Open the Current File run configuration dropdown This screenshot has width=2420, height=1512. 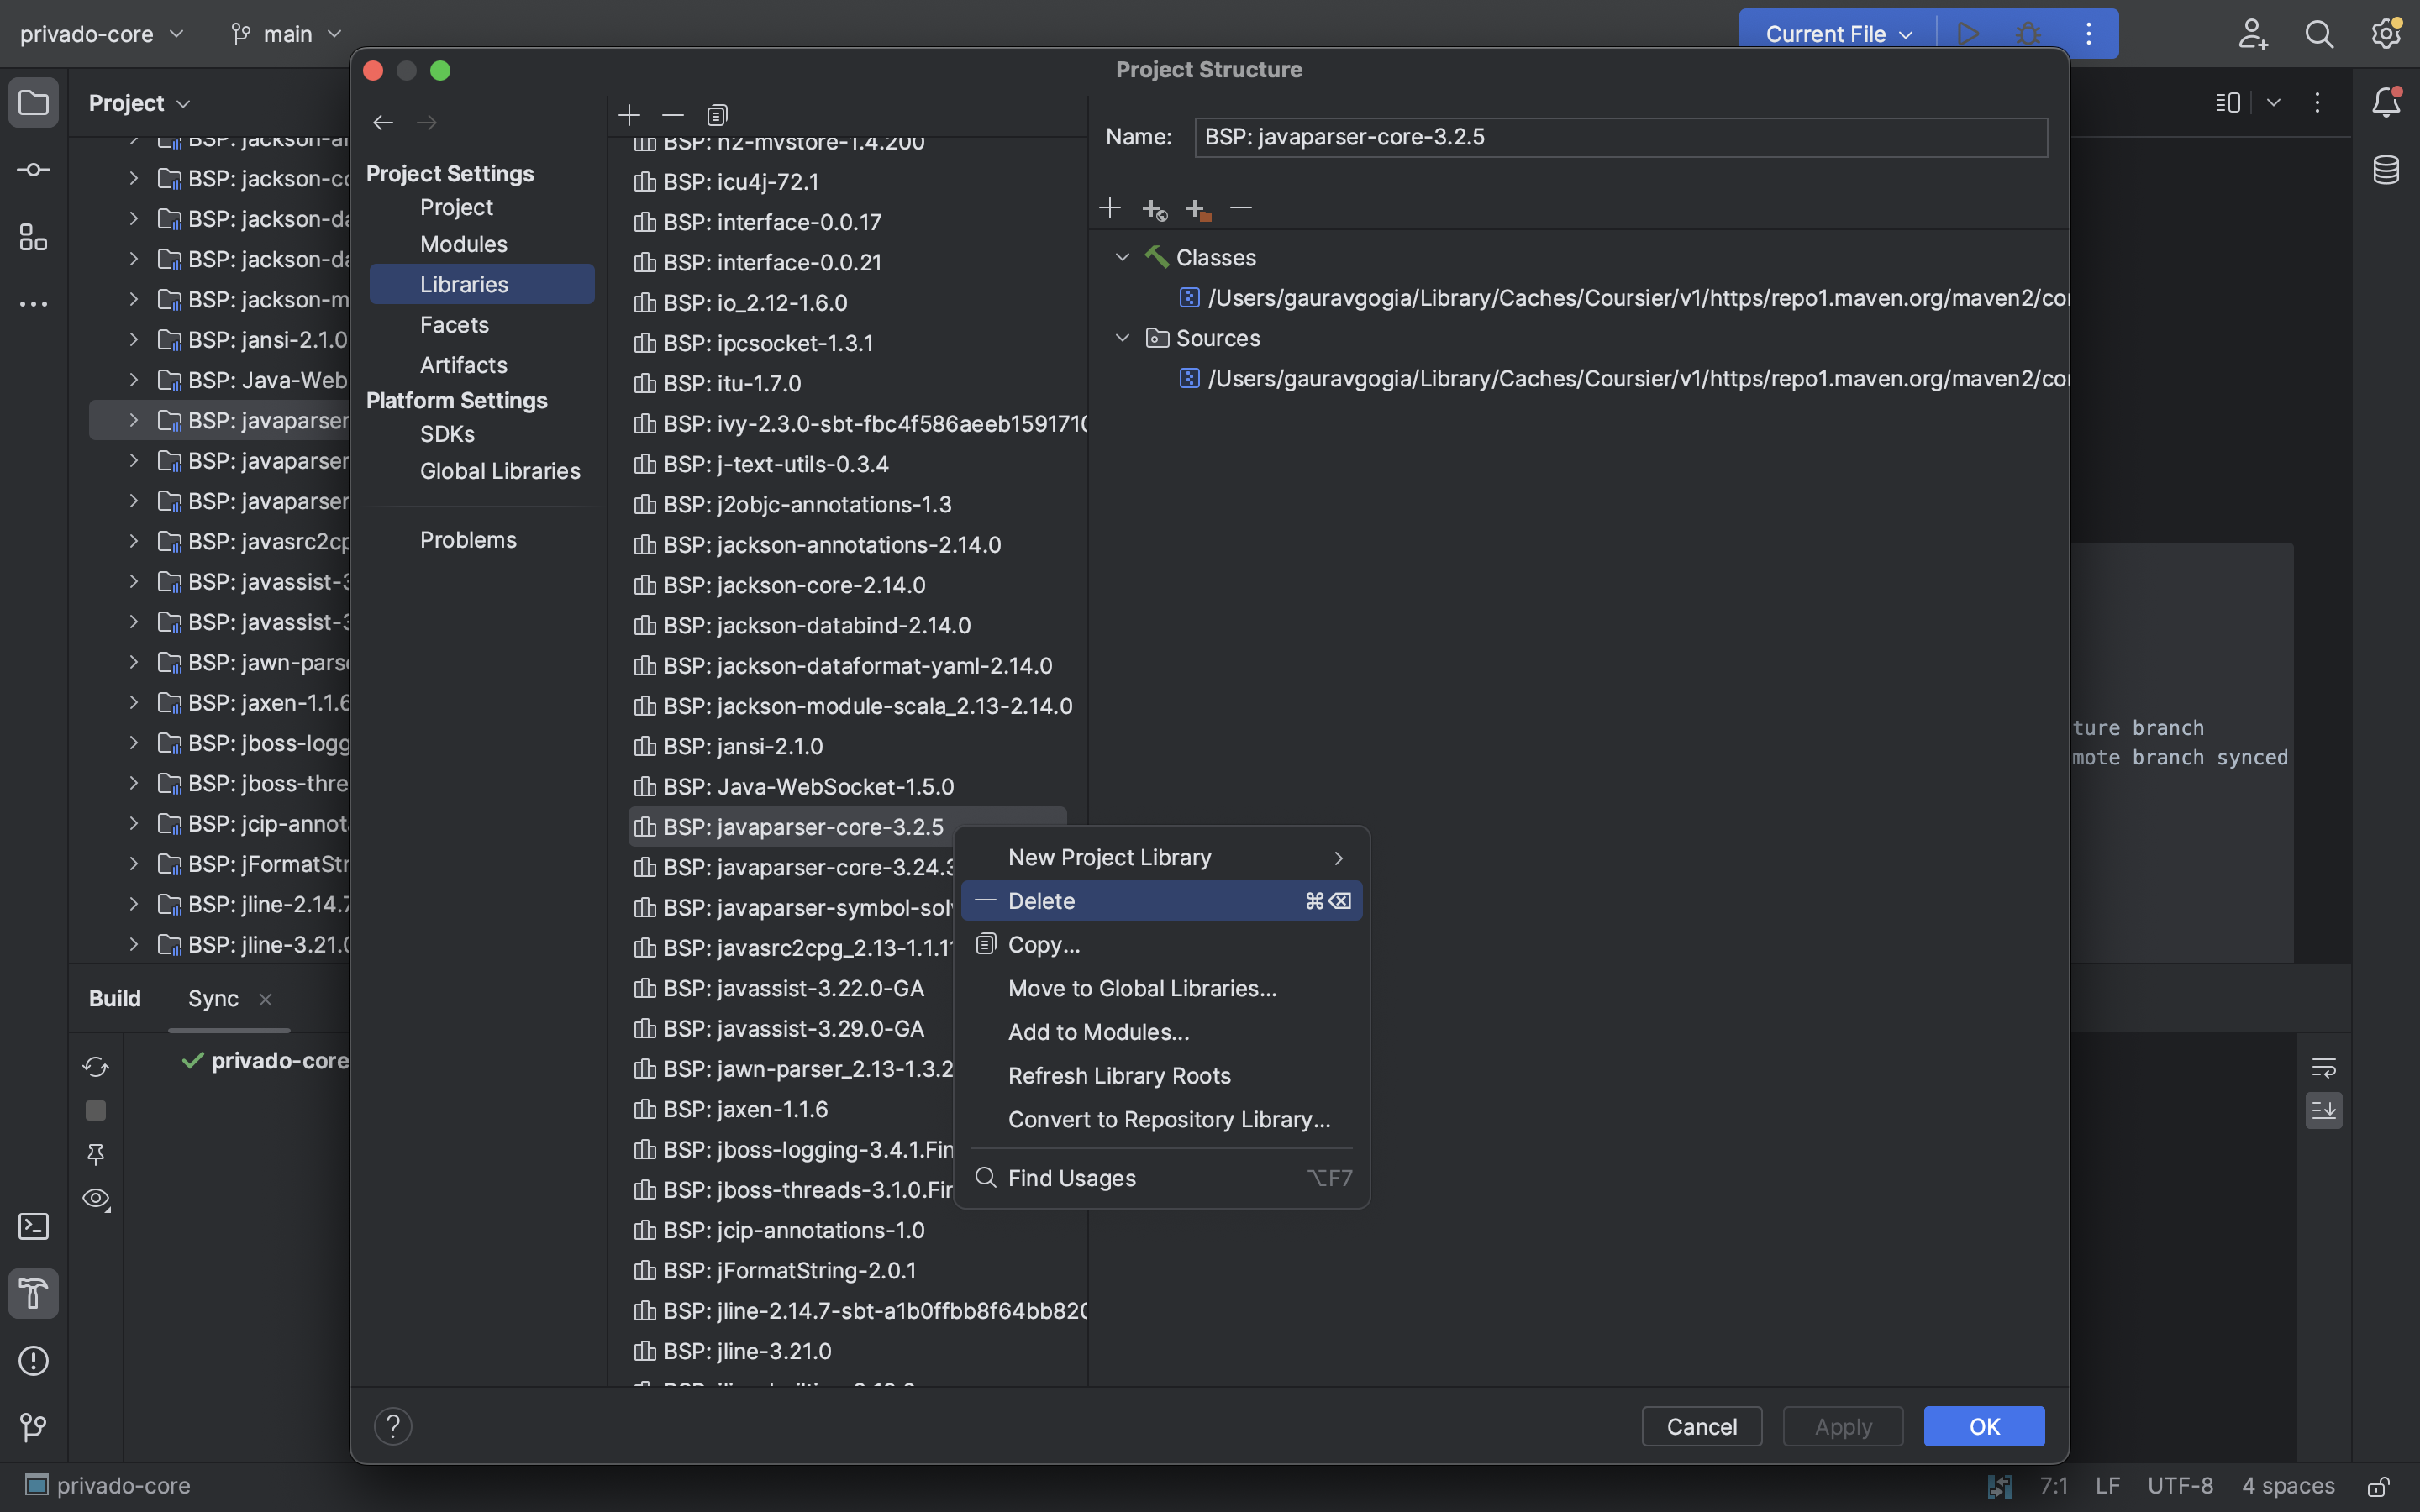[1838, 34]
